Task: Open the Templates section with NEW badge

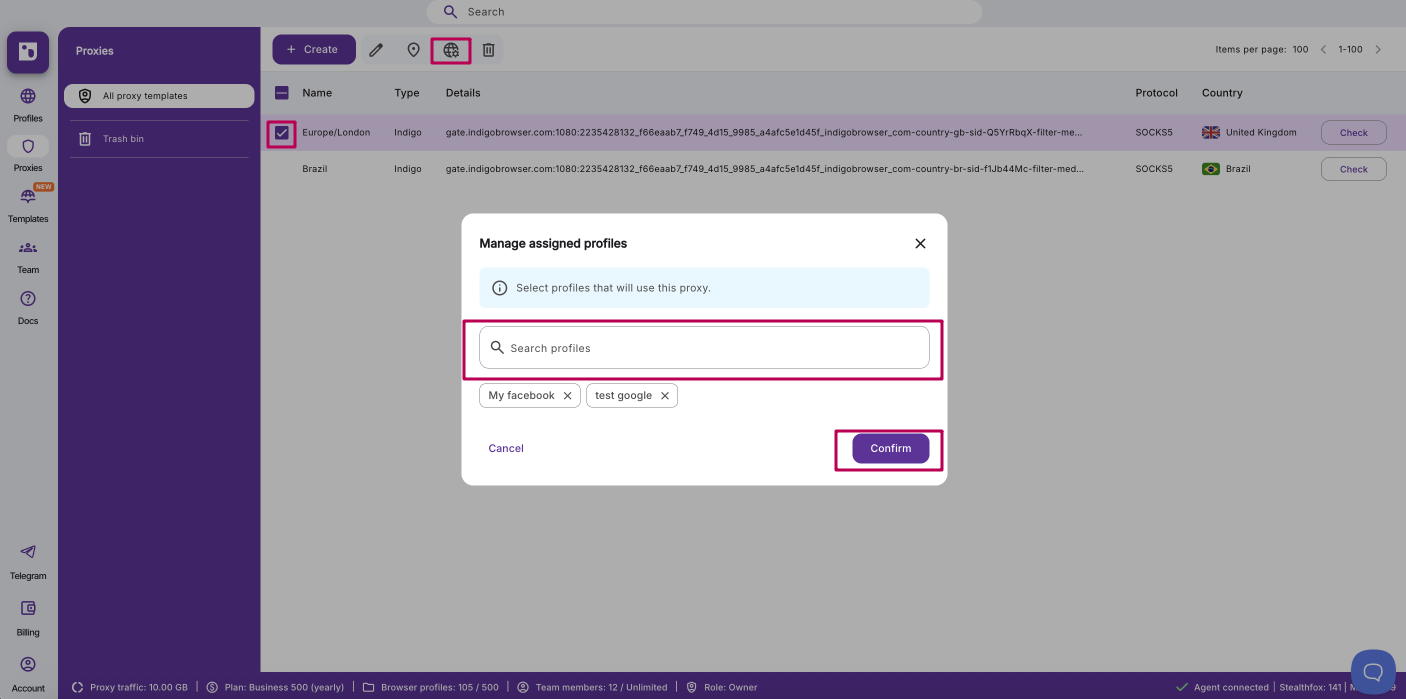Action: 28,199
